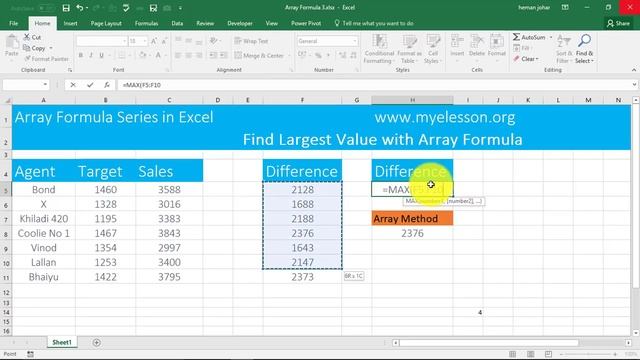Add new sheet with plus icon
The image size is (640, 360).
(97, 342)
